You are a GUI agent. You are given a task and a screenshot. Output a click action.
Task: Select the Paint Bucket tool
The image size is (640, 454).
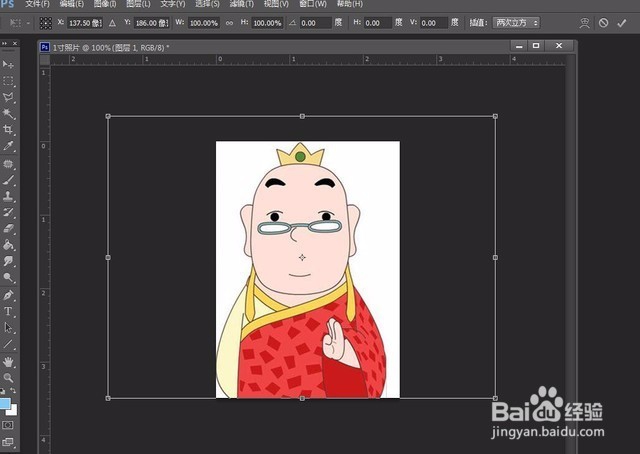tap(8, 245)
